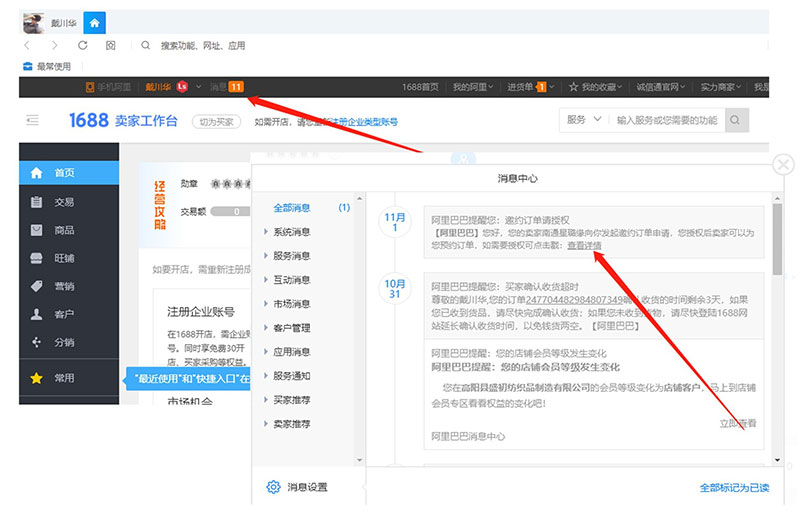This screenshot has height=518, width=800.
Task: Go back with the browser back arrow
Action: (x=27, y=45)
